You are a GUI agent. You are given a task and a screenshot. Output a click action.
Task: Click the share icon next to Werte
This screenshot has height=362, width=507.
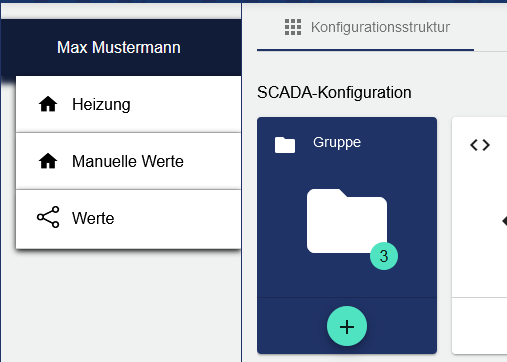[48, 217]
